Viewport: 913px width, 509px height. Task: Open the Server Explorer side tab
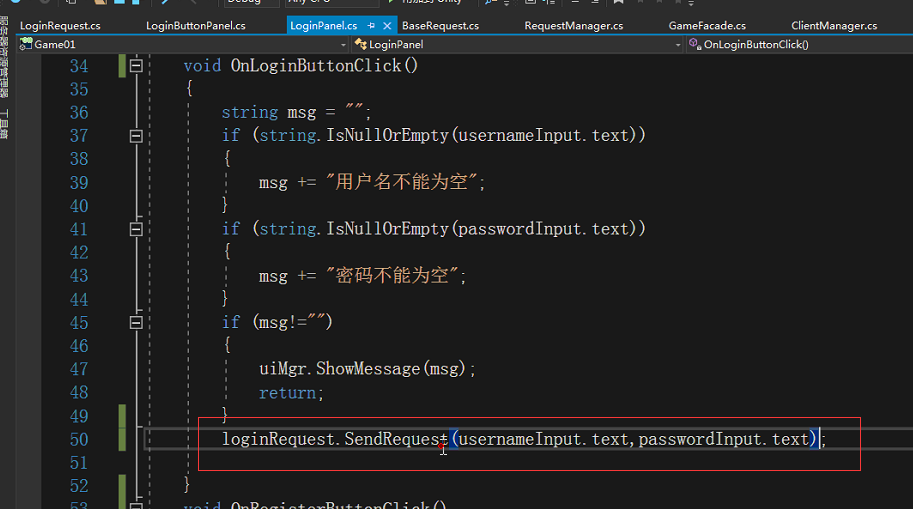point(4,57)
